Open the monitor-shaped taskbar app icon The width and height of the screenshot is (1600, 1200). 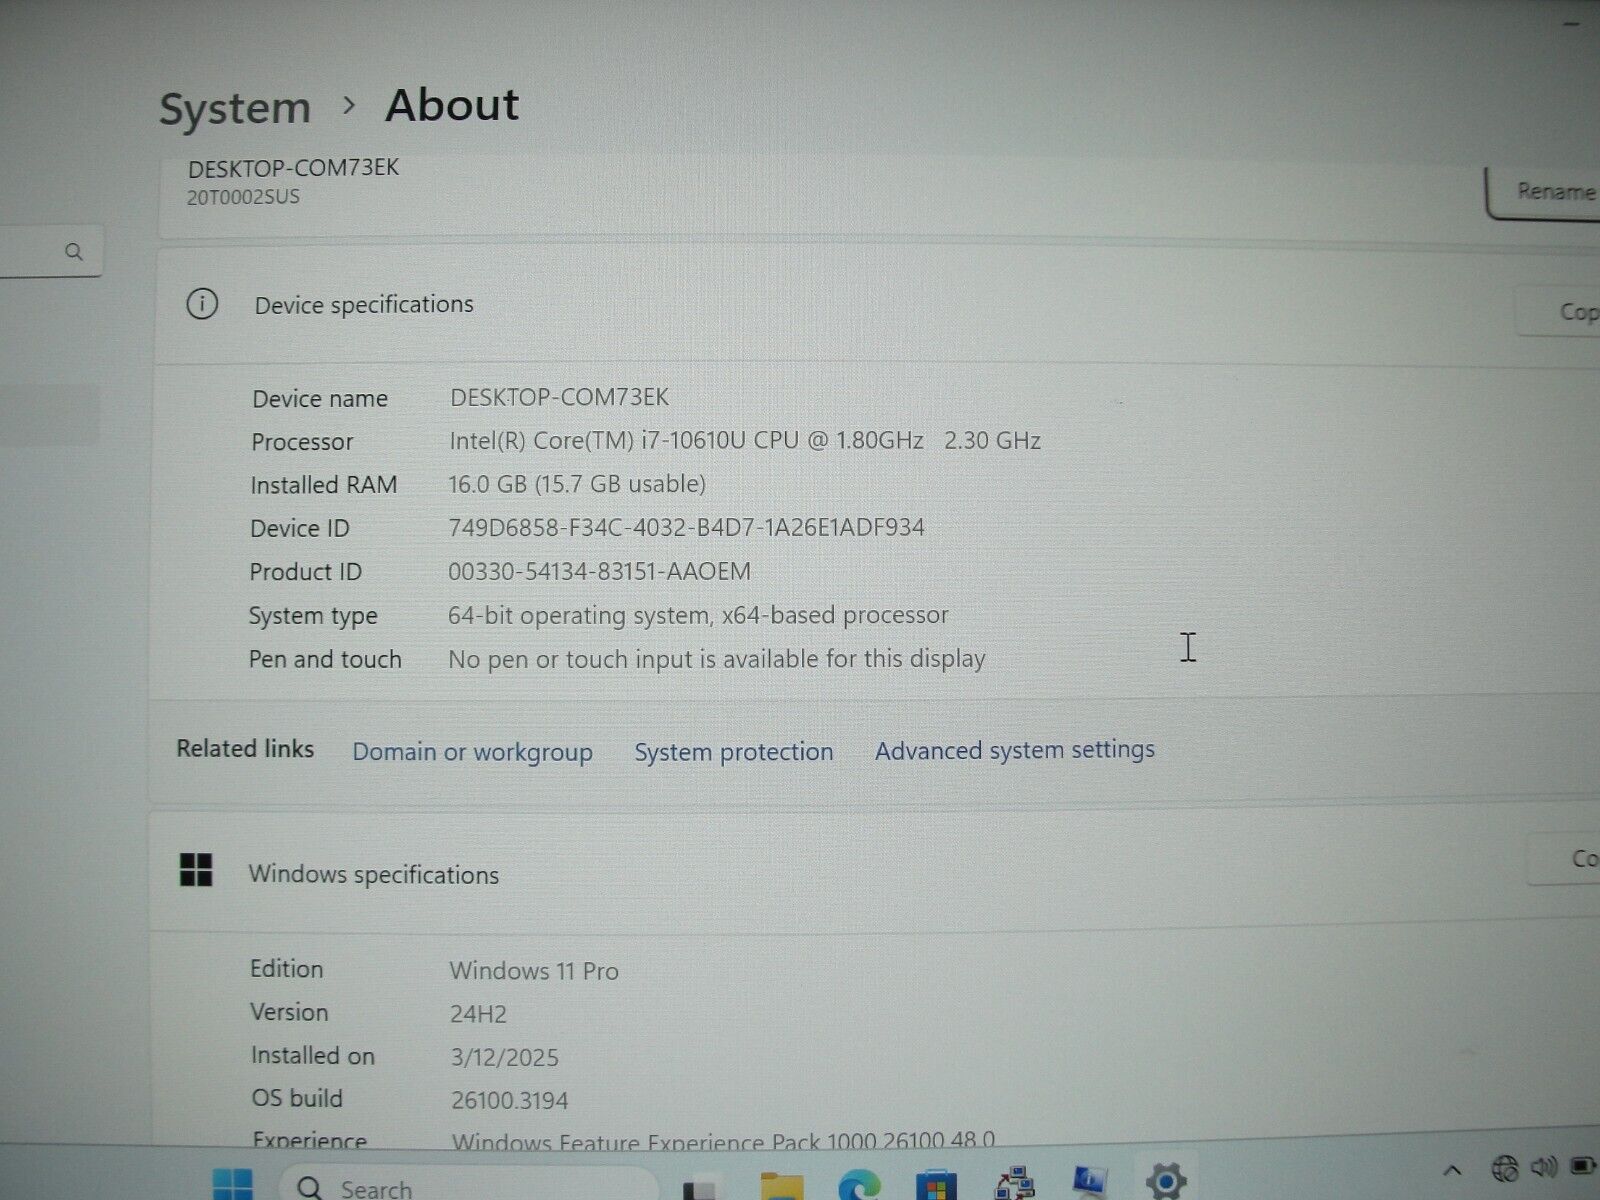point(1090,1182)
